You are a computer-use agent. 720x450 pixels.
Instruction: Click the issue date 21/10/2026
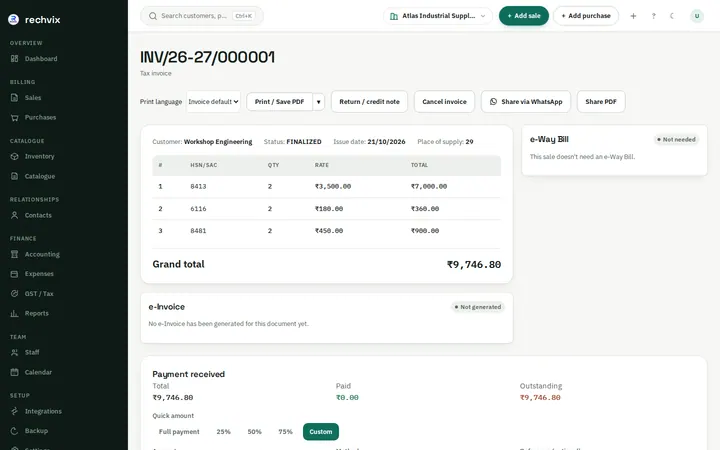pyautogui.click(x=387, y=142)
